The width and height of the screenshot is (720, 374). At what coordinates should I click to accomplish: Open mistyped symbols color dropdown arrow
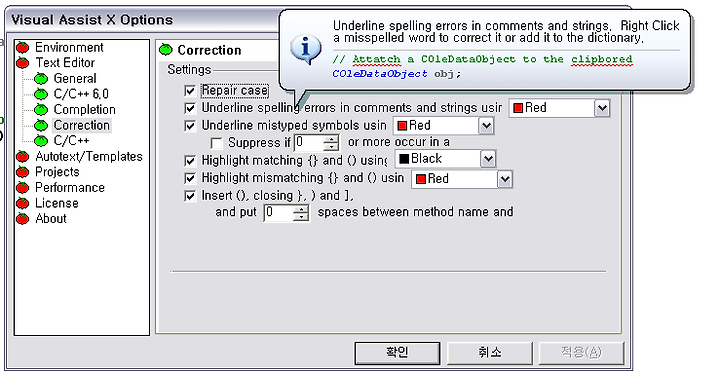coord(486,126)
